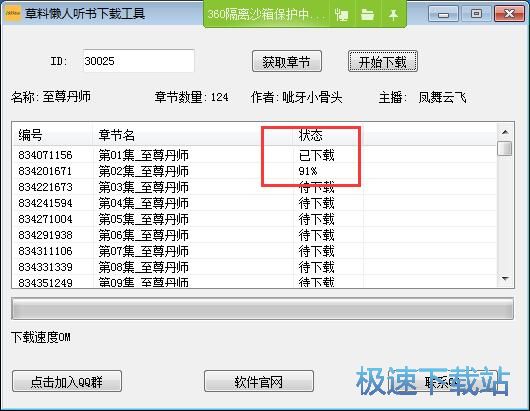Viewport: 530px width, 411px height.
Task: Click chapter number 834201671
Action: click(45, 171)
